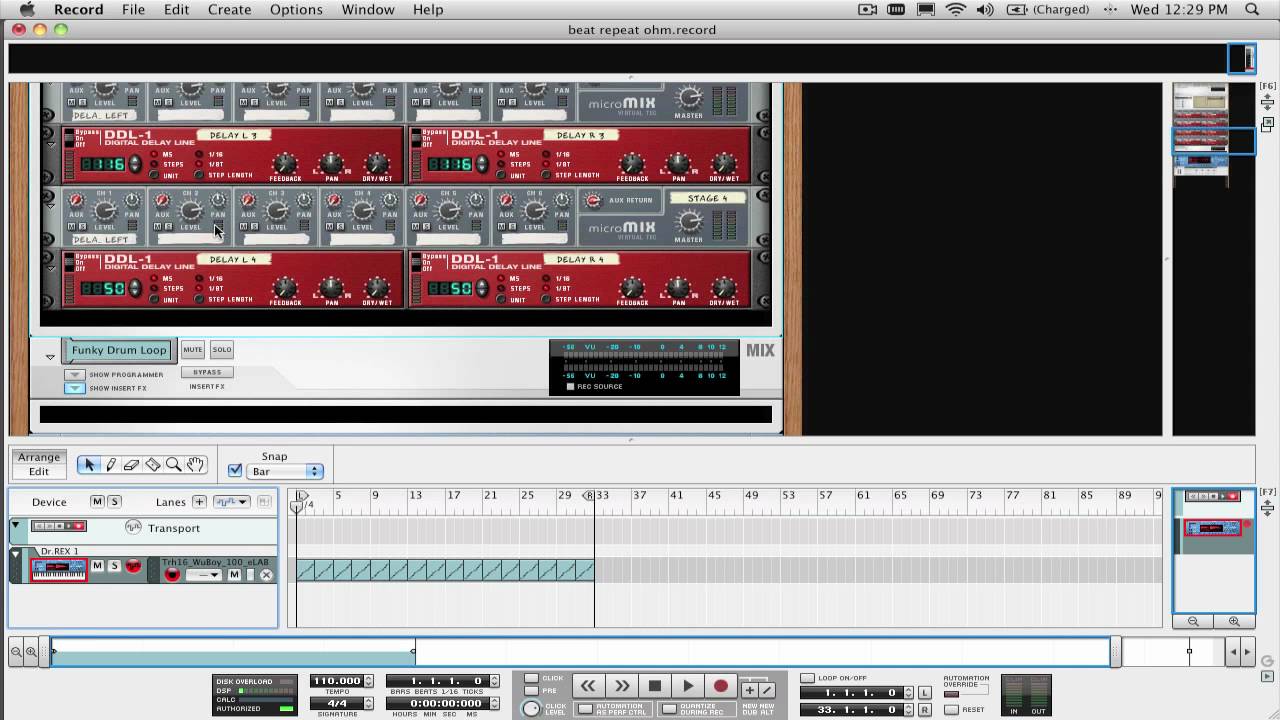This screenshot has height=720, width=1280.
Task: Open the Apple menu
Action: 27,9
